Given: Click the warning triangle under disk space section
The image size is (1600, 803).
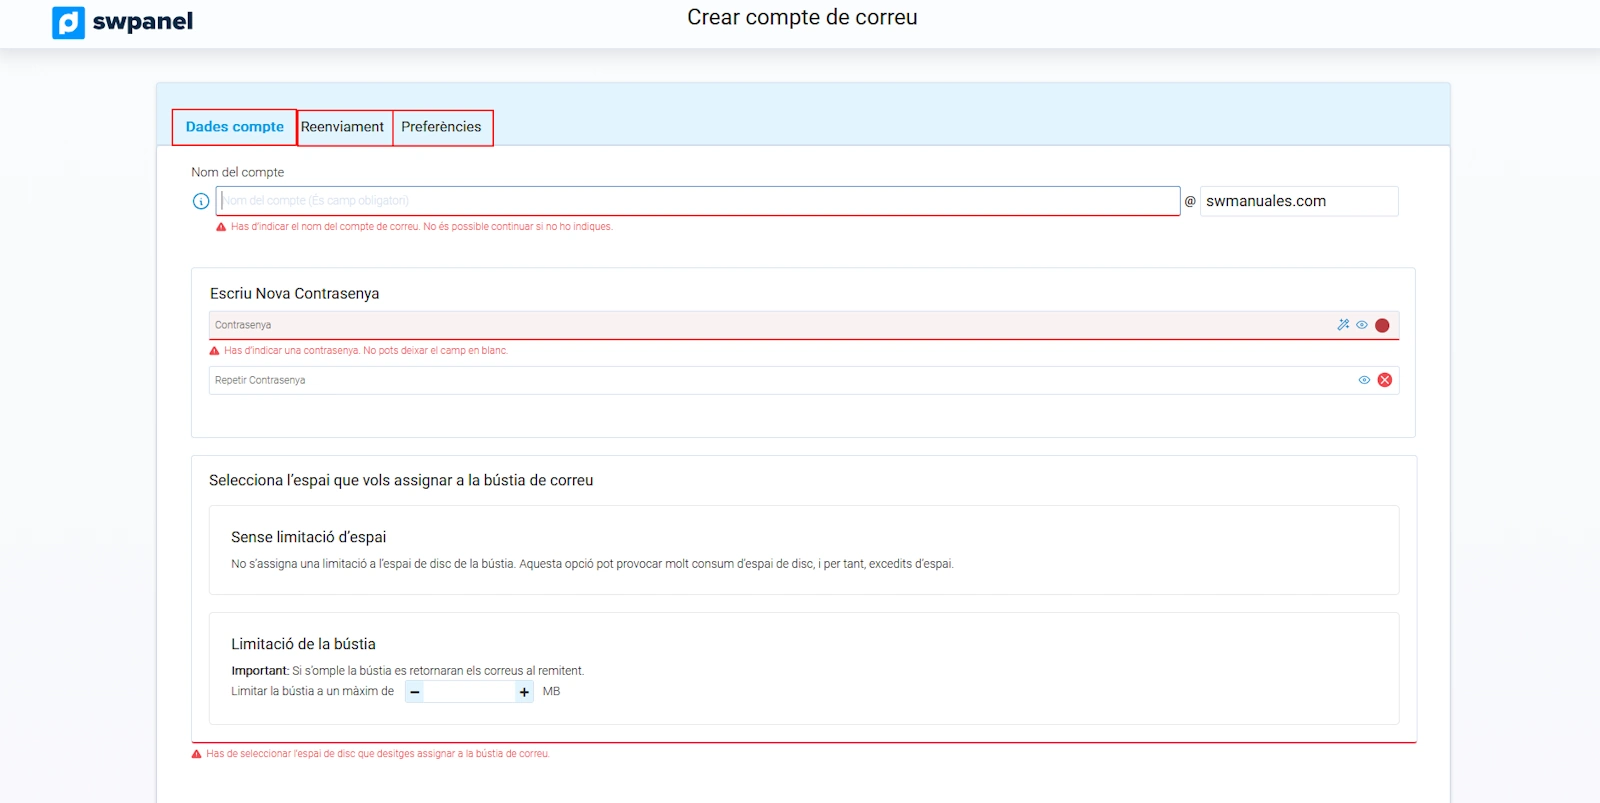Looking at the screenshot, I should (x=197, y=754).
